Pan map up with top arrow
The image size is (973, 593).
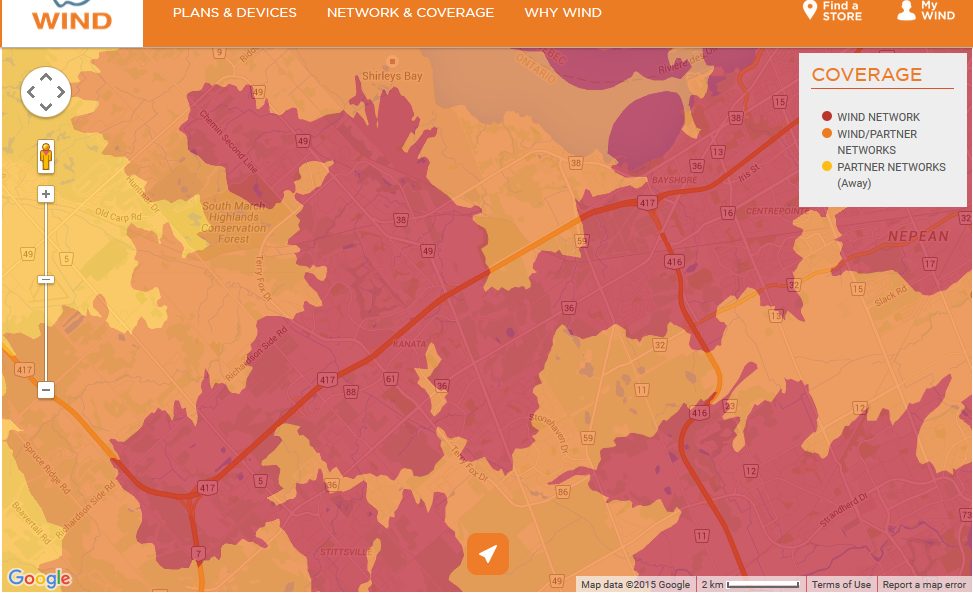click(x=46, y=77)
